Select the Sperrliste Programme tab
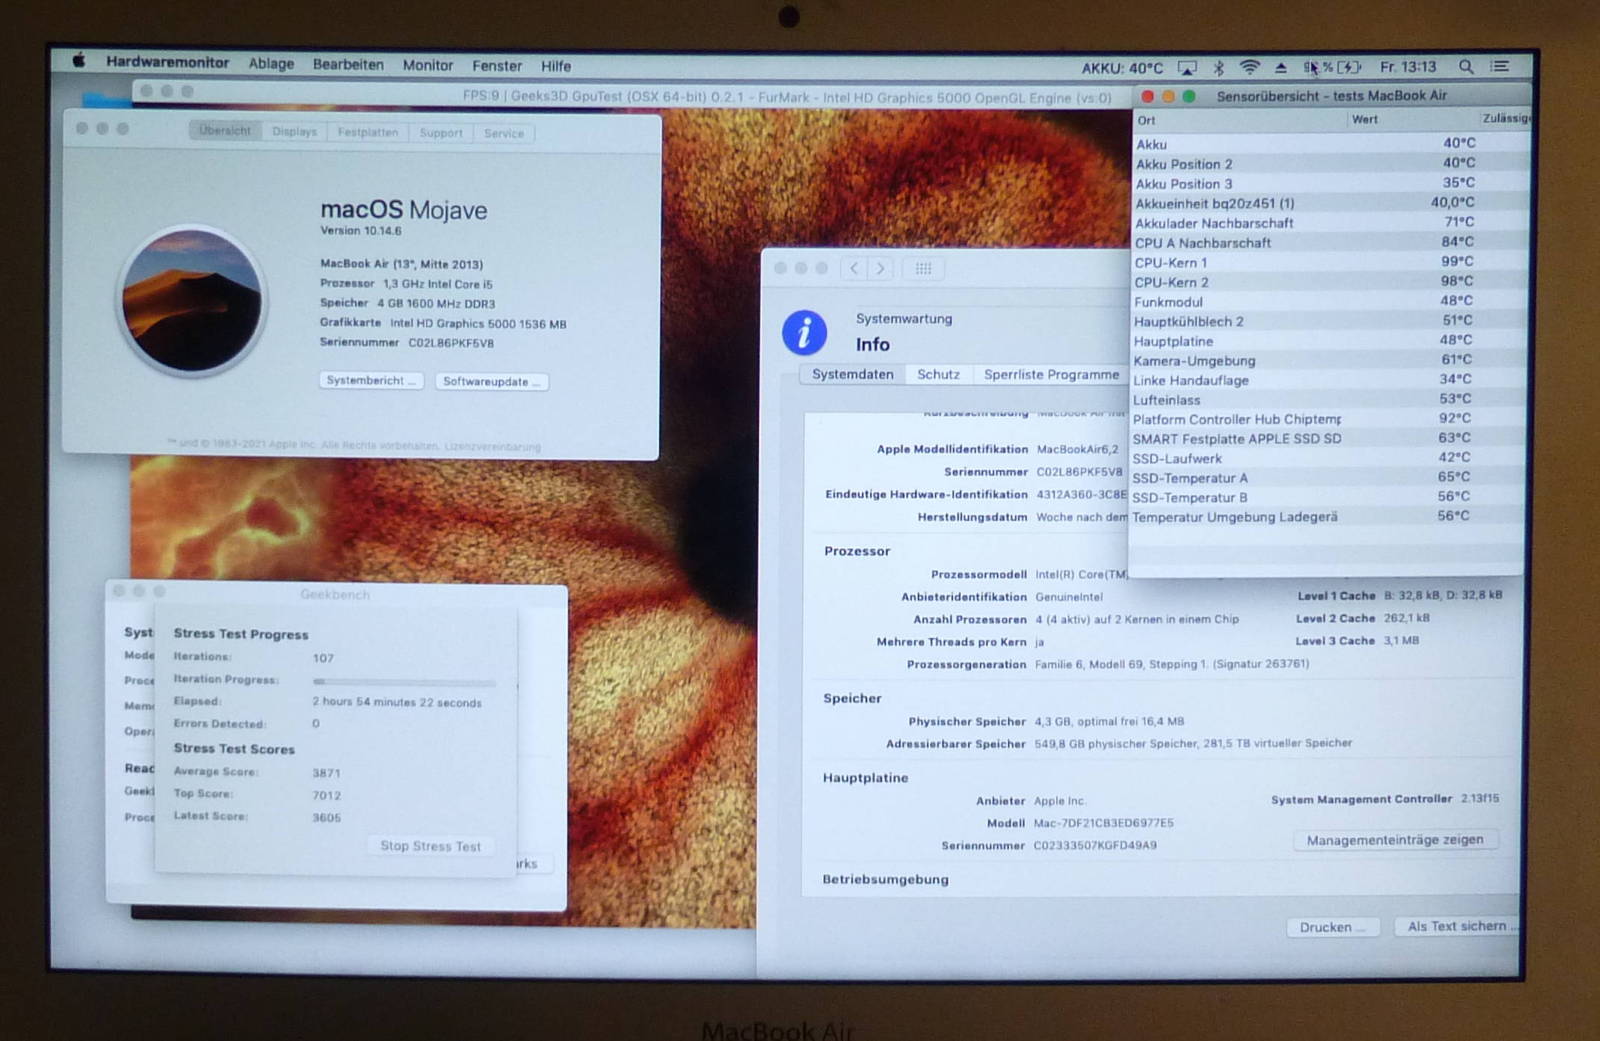The height and width of the screenshot is (1041, 1600). click(x=1051, y=374)
